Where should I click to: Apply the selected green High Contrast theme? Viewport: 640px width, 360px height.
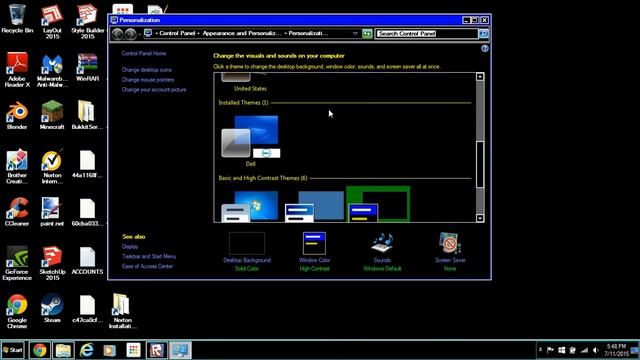378,204
